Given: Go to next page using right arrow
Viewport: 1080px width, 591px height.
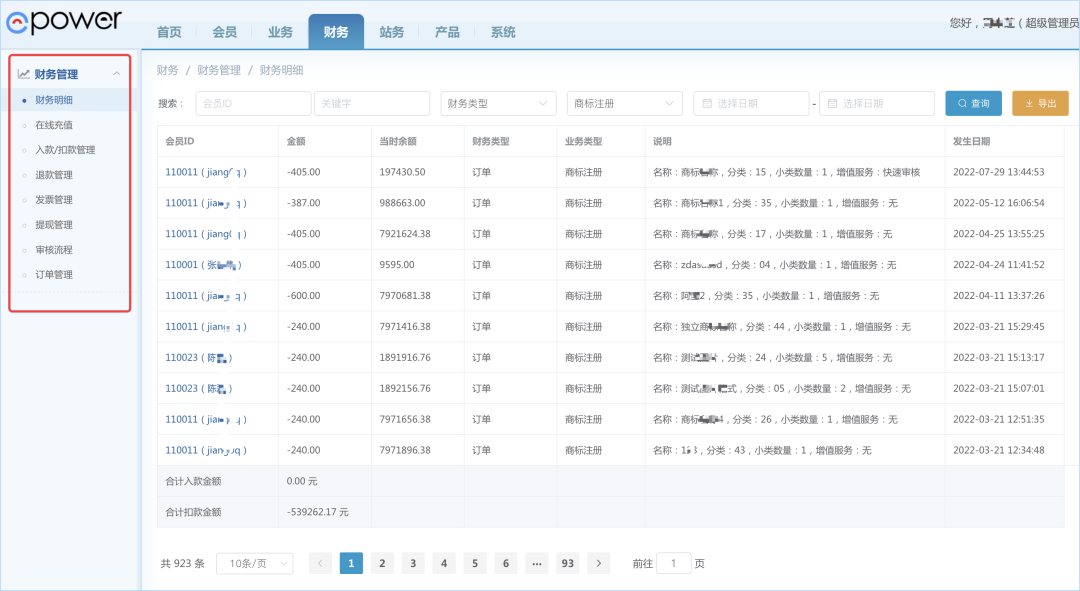Looking at the screenshot, I should click(598, 563).
